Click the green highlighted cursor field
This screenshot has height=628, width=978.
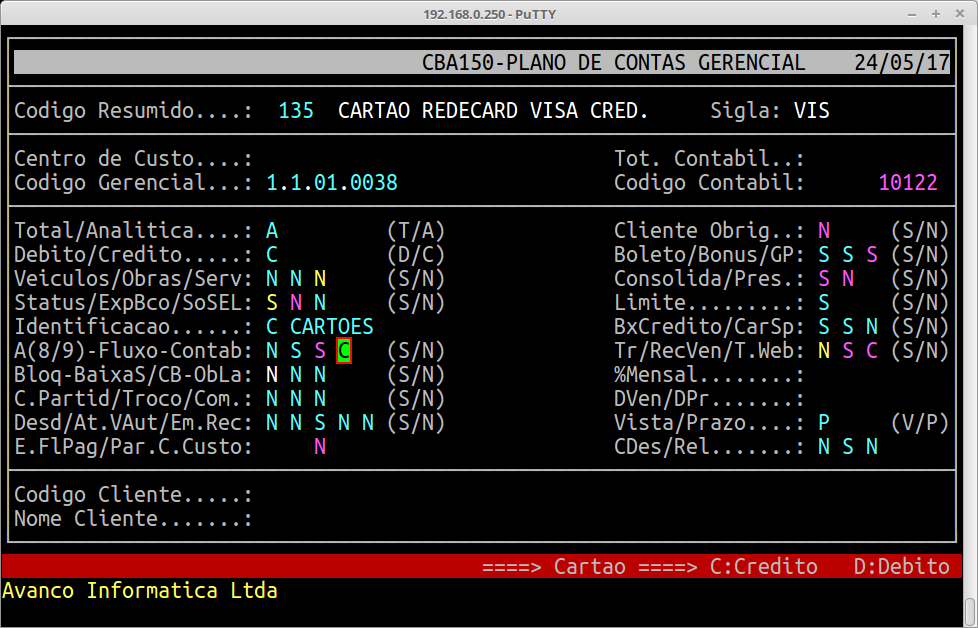[344, 351]
